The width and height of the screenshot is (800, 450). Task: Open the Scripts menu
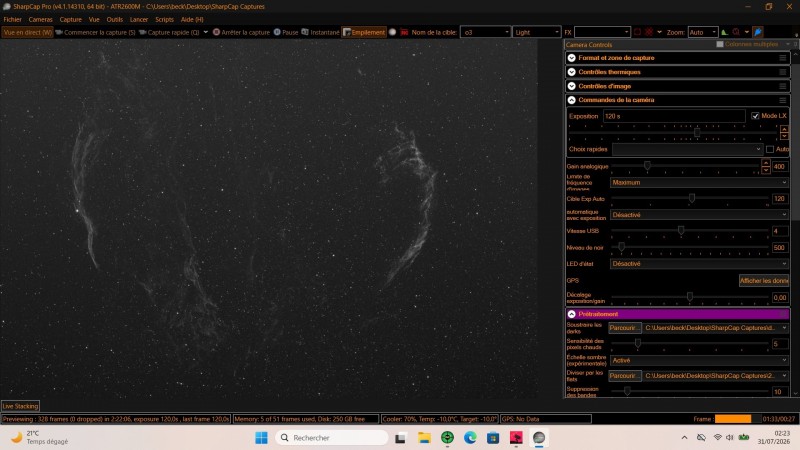(x=164, y=19)
